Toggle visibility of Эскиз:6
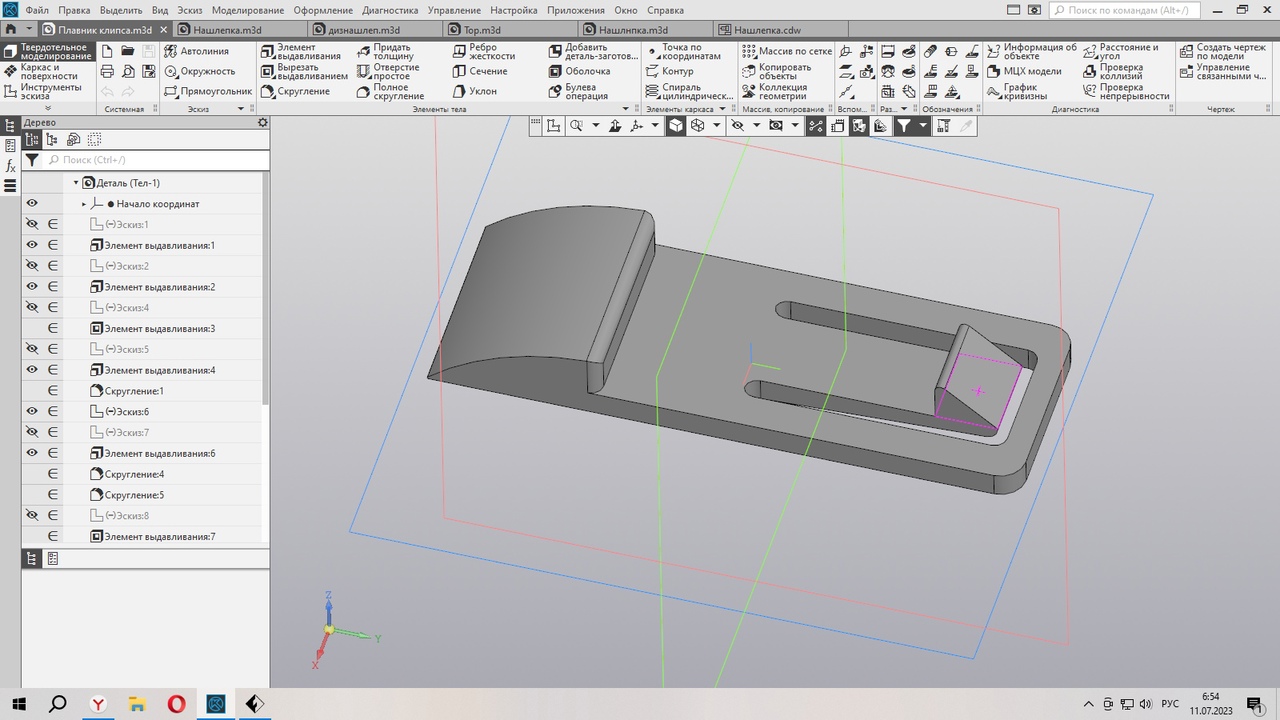The width and height of the screenshot is (1280, 720). (32, 412)
